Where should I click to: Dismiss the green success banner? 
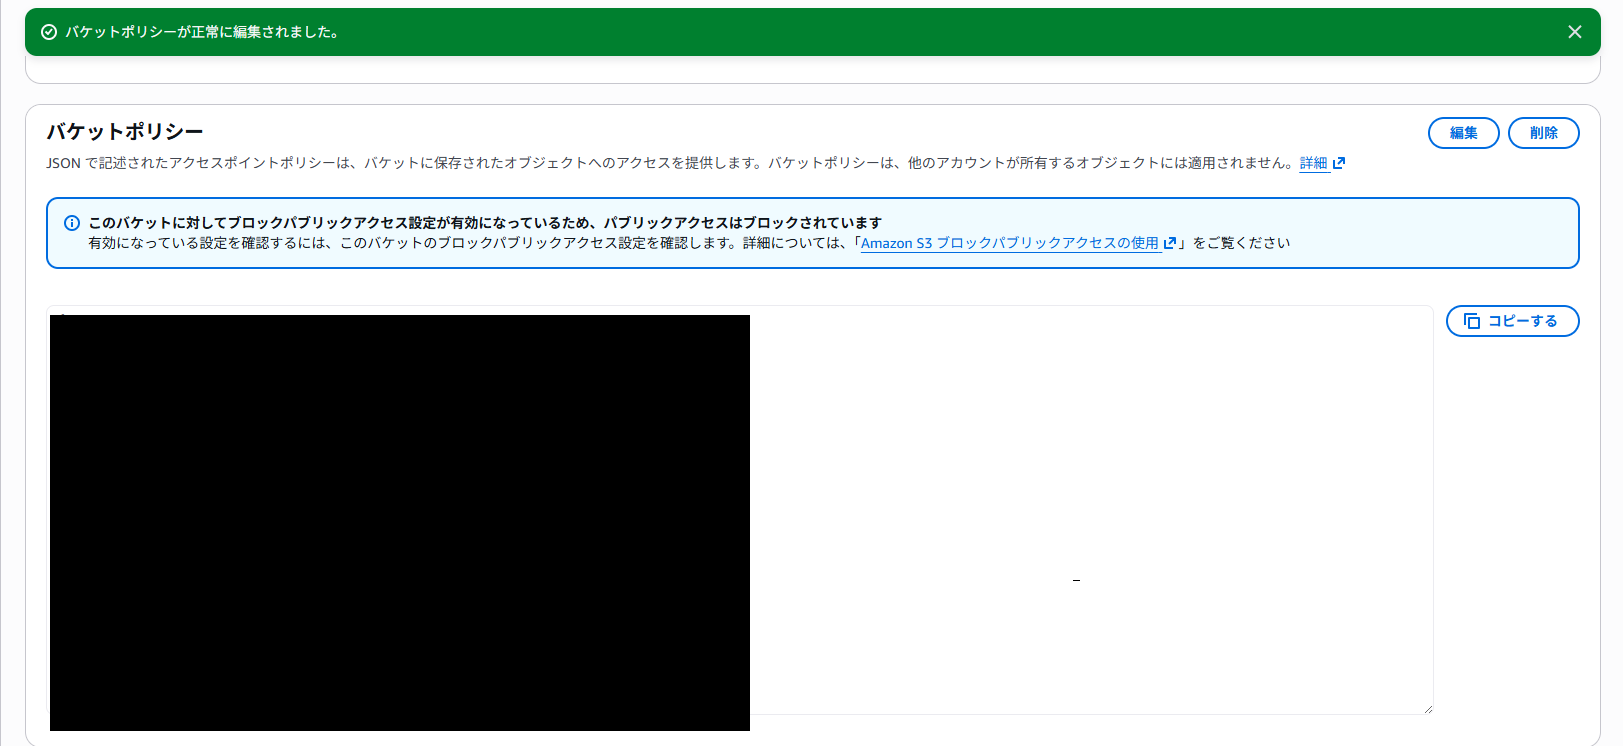[x=1574, y=32]
